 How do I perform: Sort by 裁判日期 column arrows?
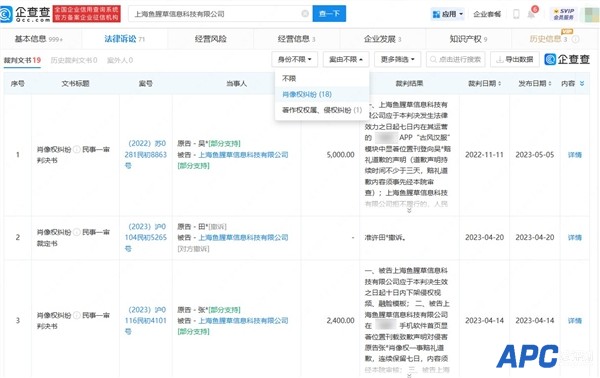coord(499,83)
